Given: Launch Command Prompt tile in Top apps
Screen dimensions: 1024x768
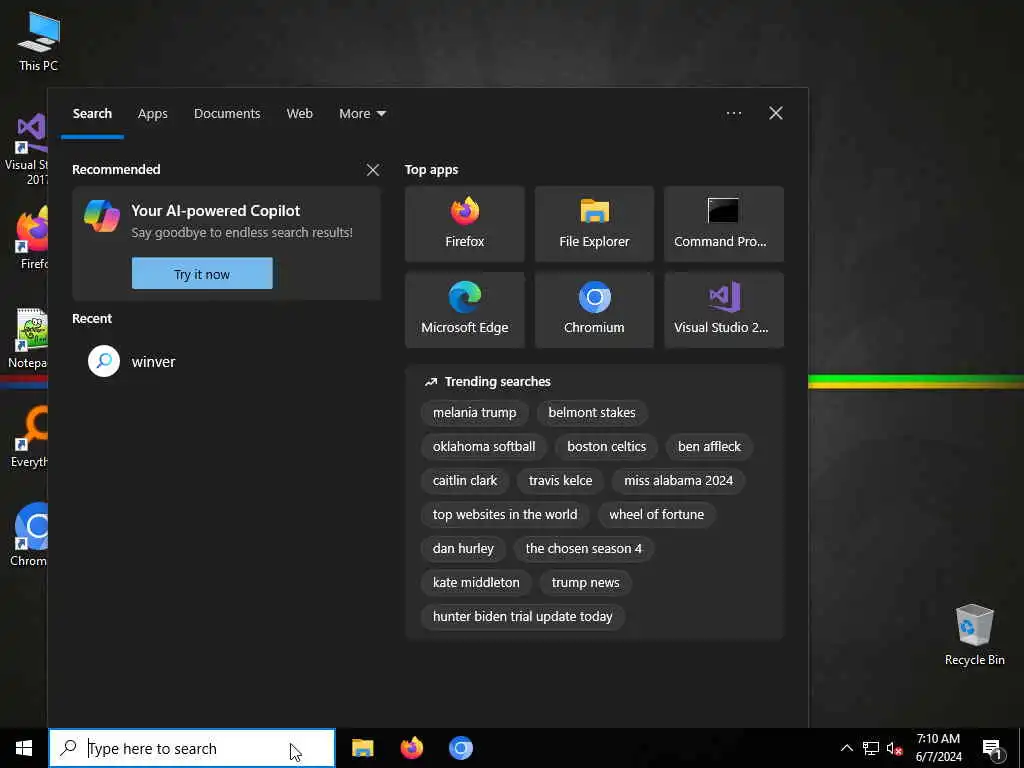Looking at the screenshot, I should [724, 223].
